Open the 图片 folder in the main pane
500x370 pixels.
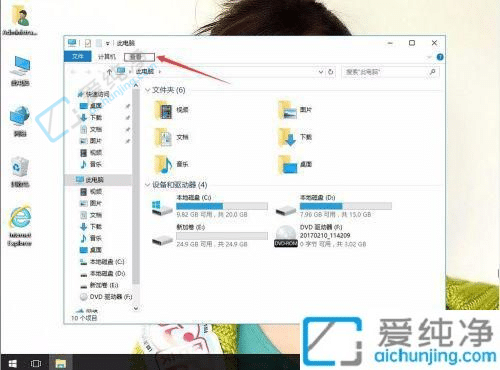[295, 111]
